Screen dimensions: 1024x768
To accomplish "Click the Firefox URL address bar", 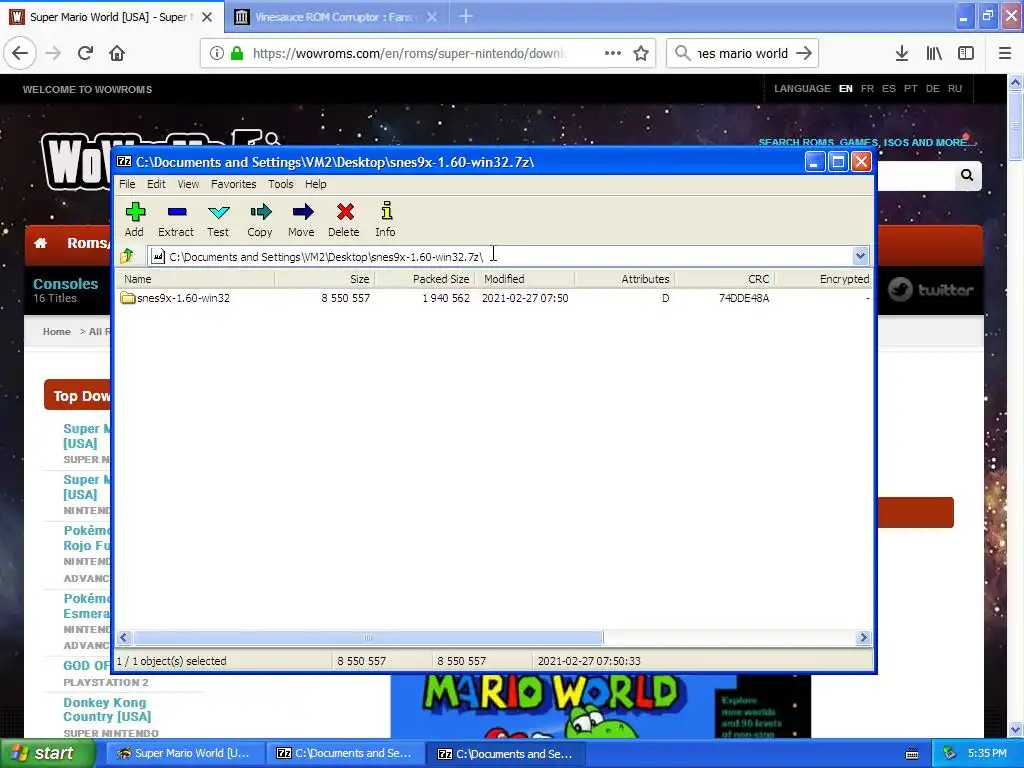I will pos(409,54).
